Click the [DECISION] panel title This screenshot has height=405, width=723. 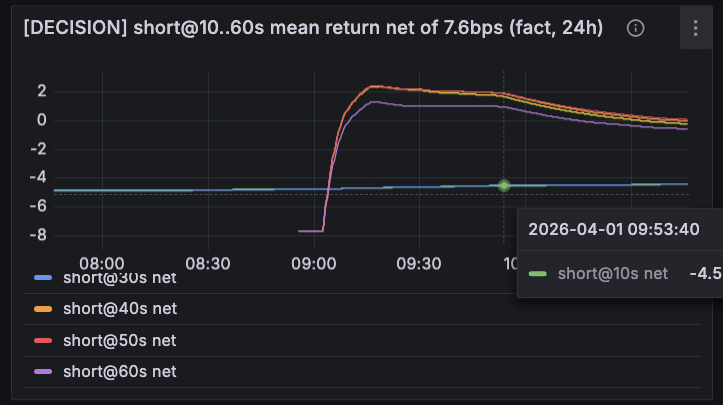click(312, 28)
